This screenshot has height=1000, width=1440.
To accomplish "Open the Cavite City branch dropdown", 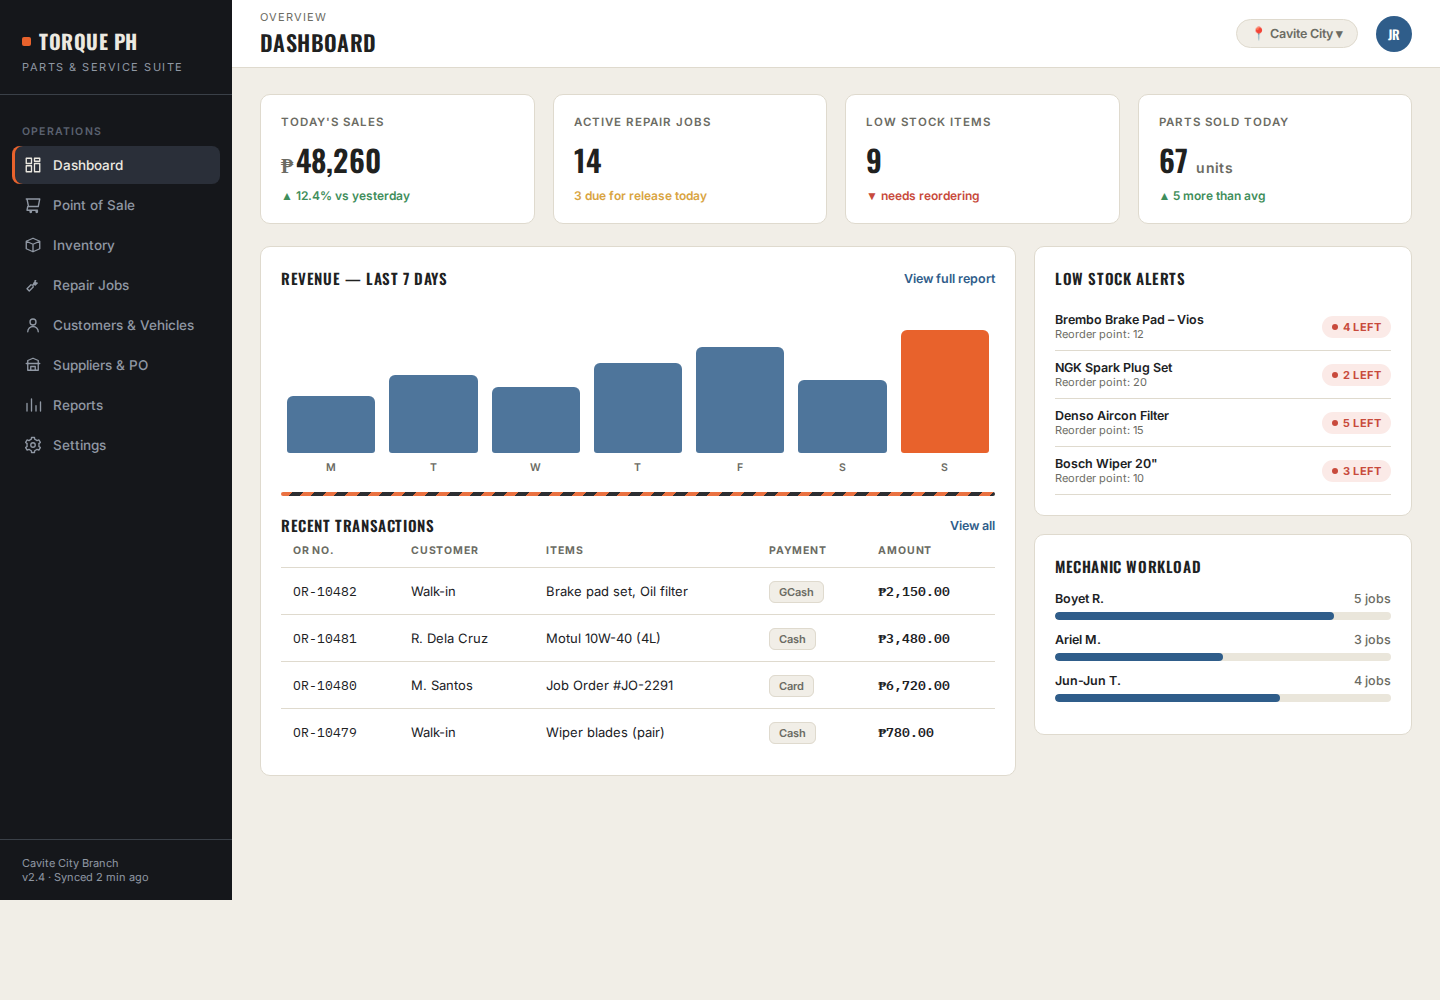I will (1297, 34).
